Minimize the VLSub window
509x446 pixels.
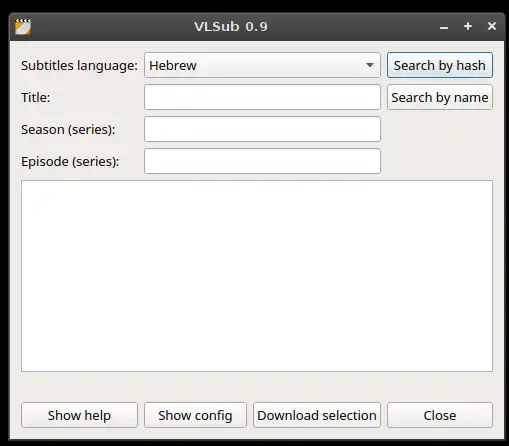tap(444, 27)
